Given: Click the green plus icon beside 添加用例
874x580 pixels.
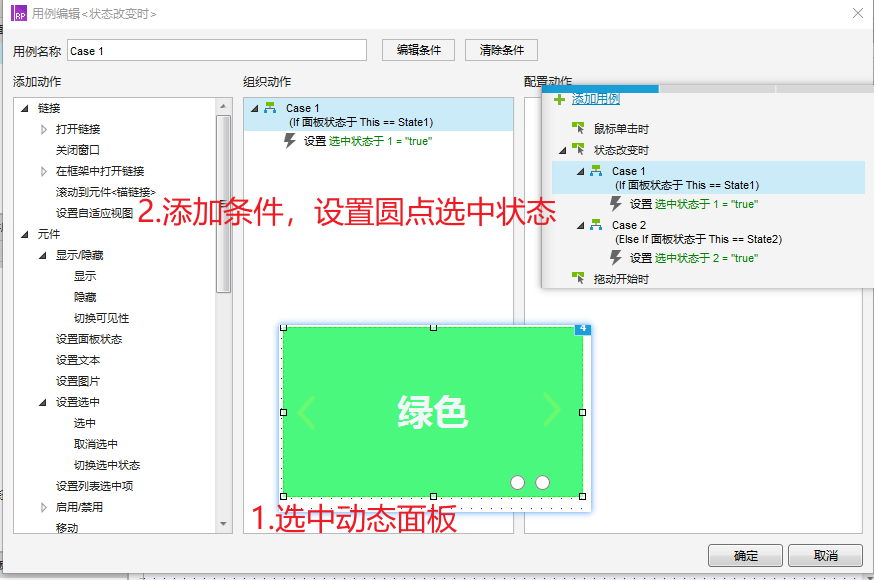Looking at the screenshot, I should click(x=559, y=99).
